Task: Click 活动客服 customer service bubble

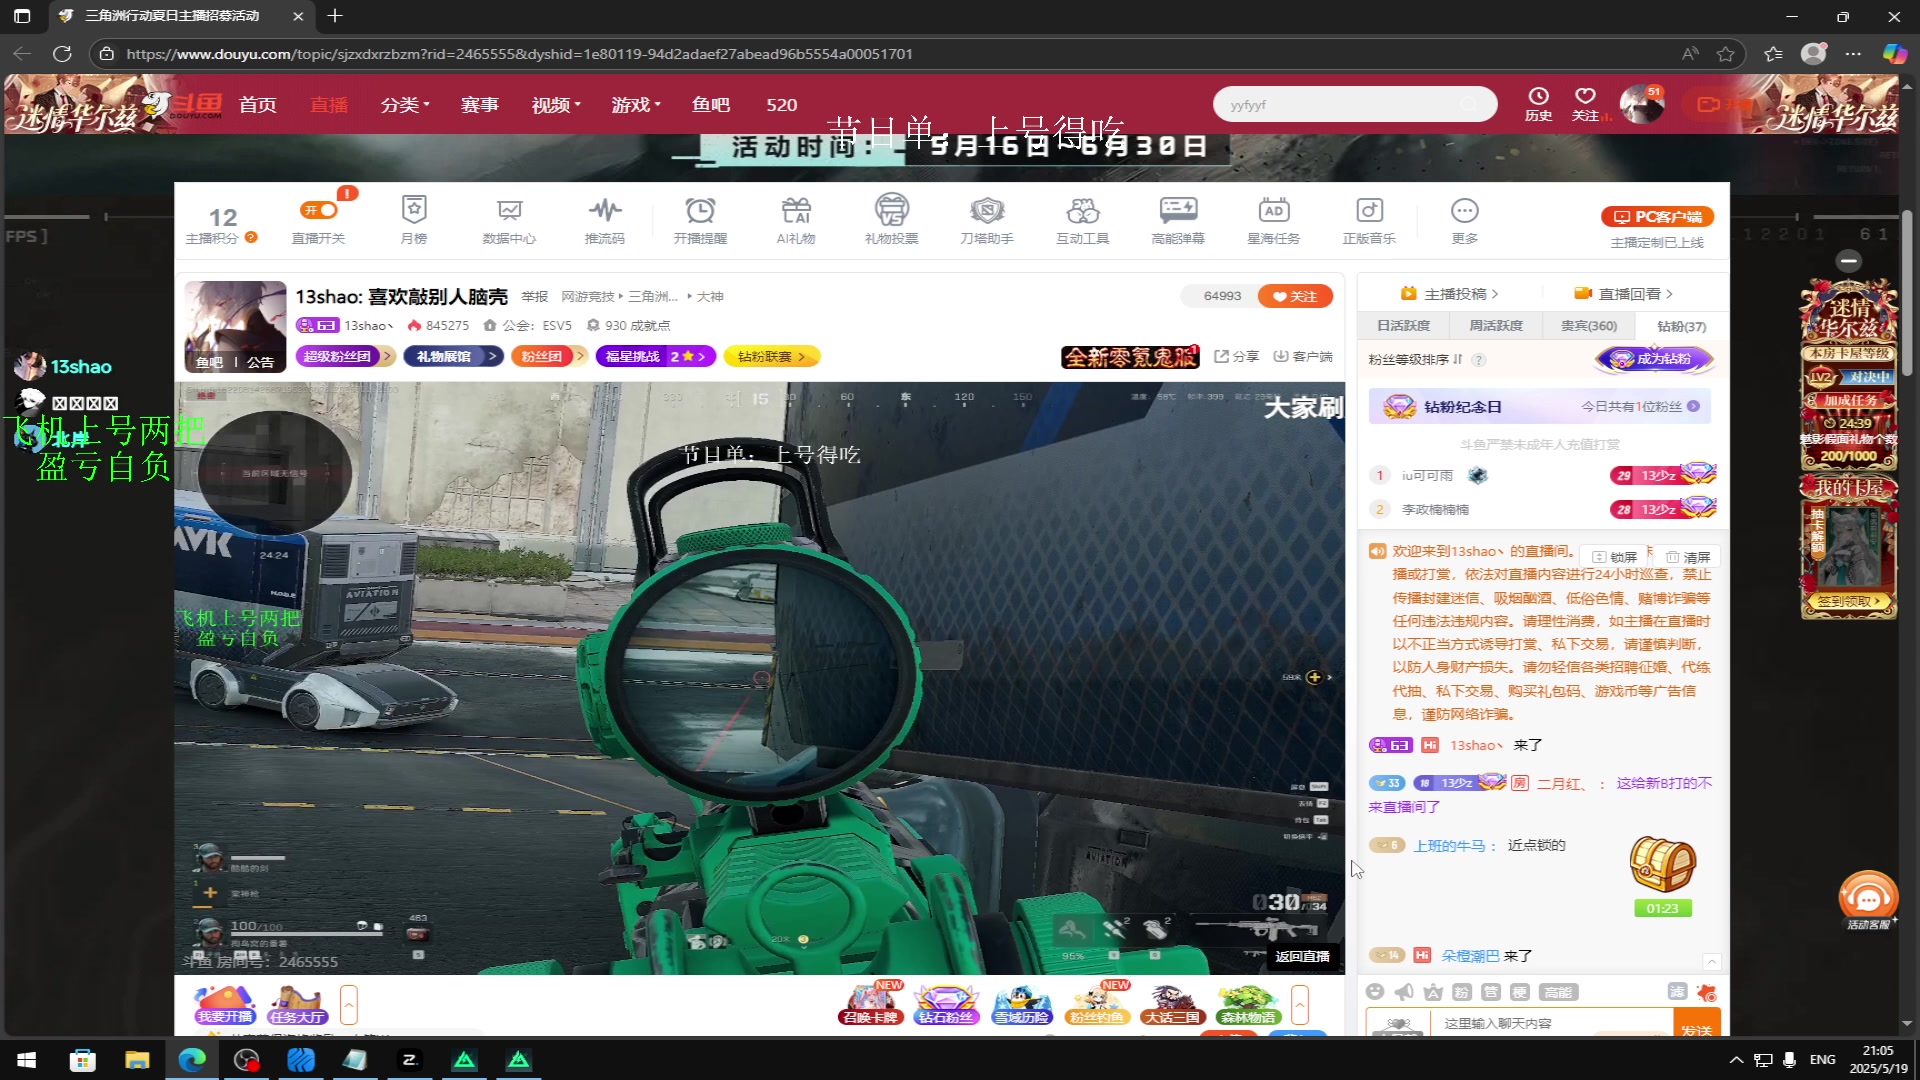Action: pyautogui.click(x=1868, y=901)
